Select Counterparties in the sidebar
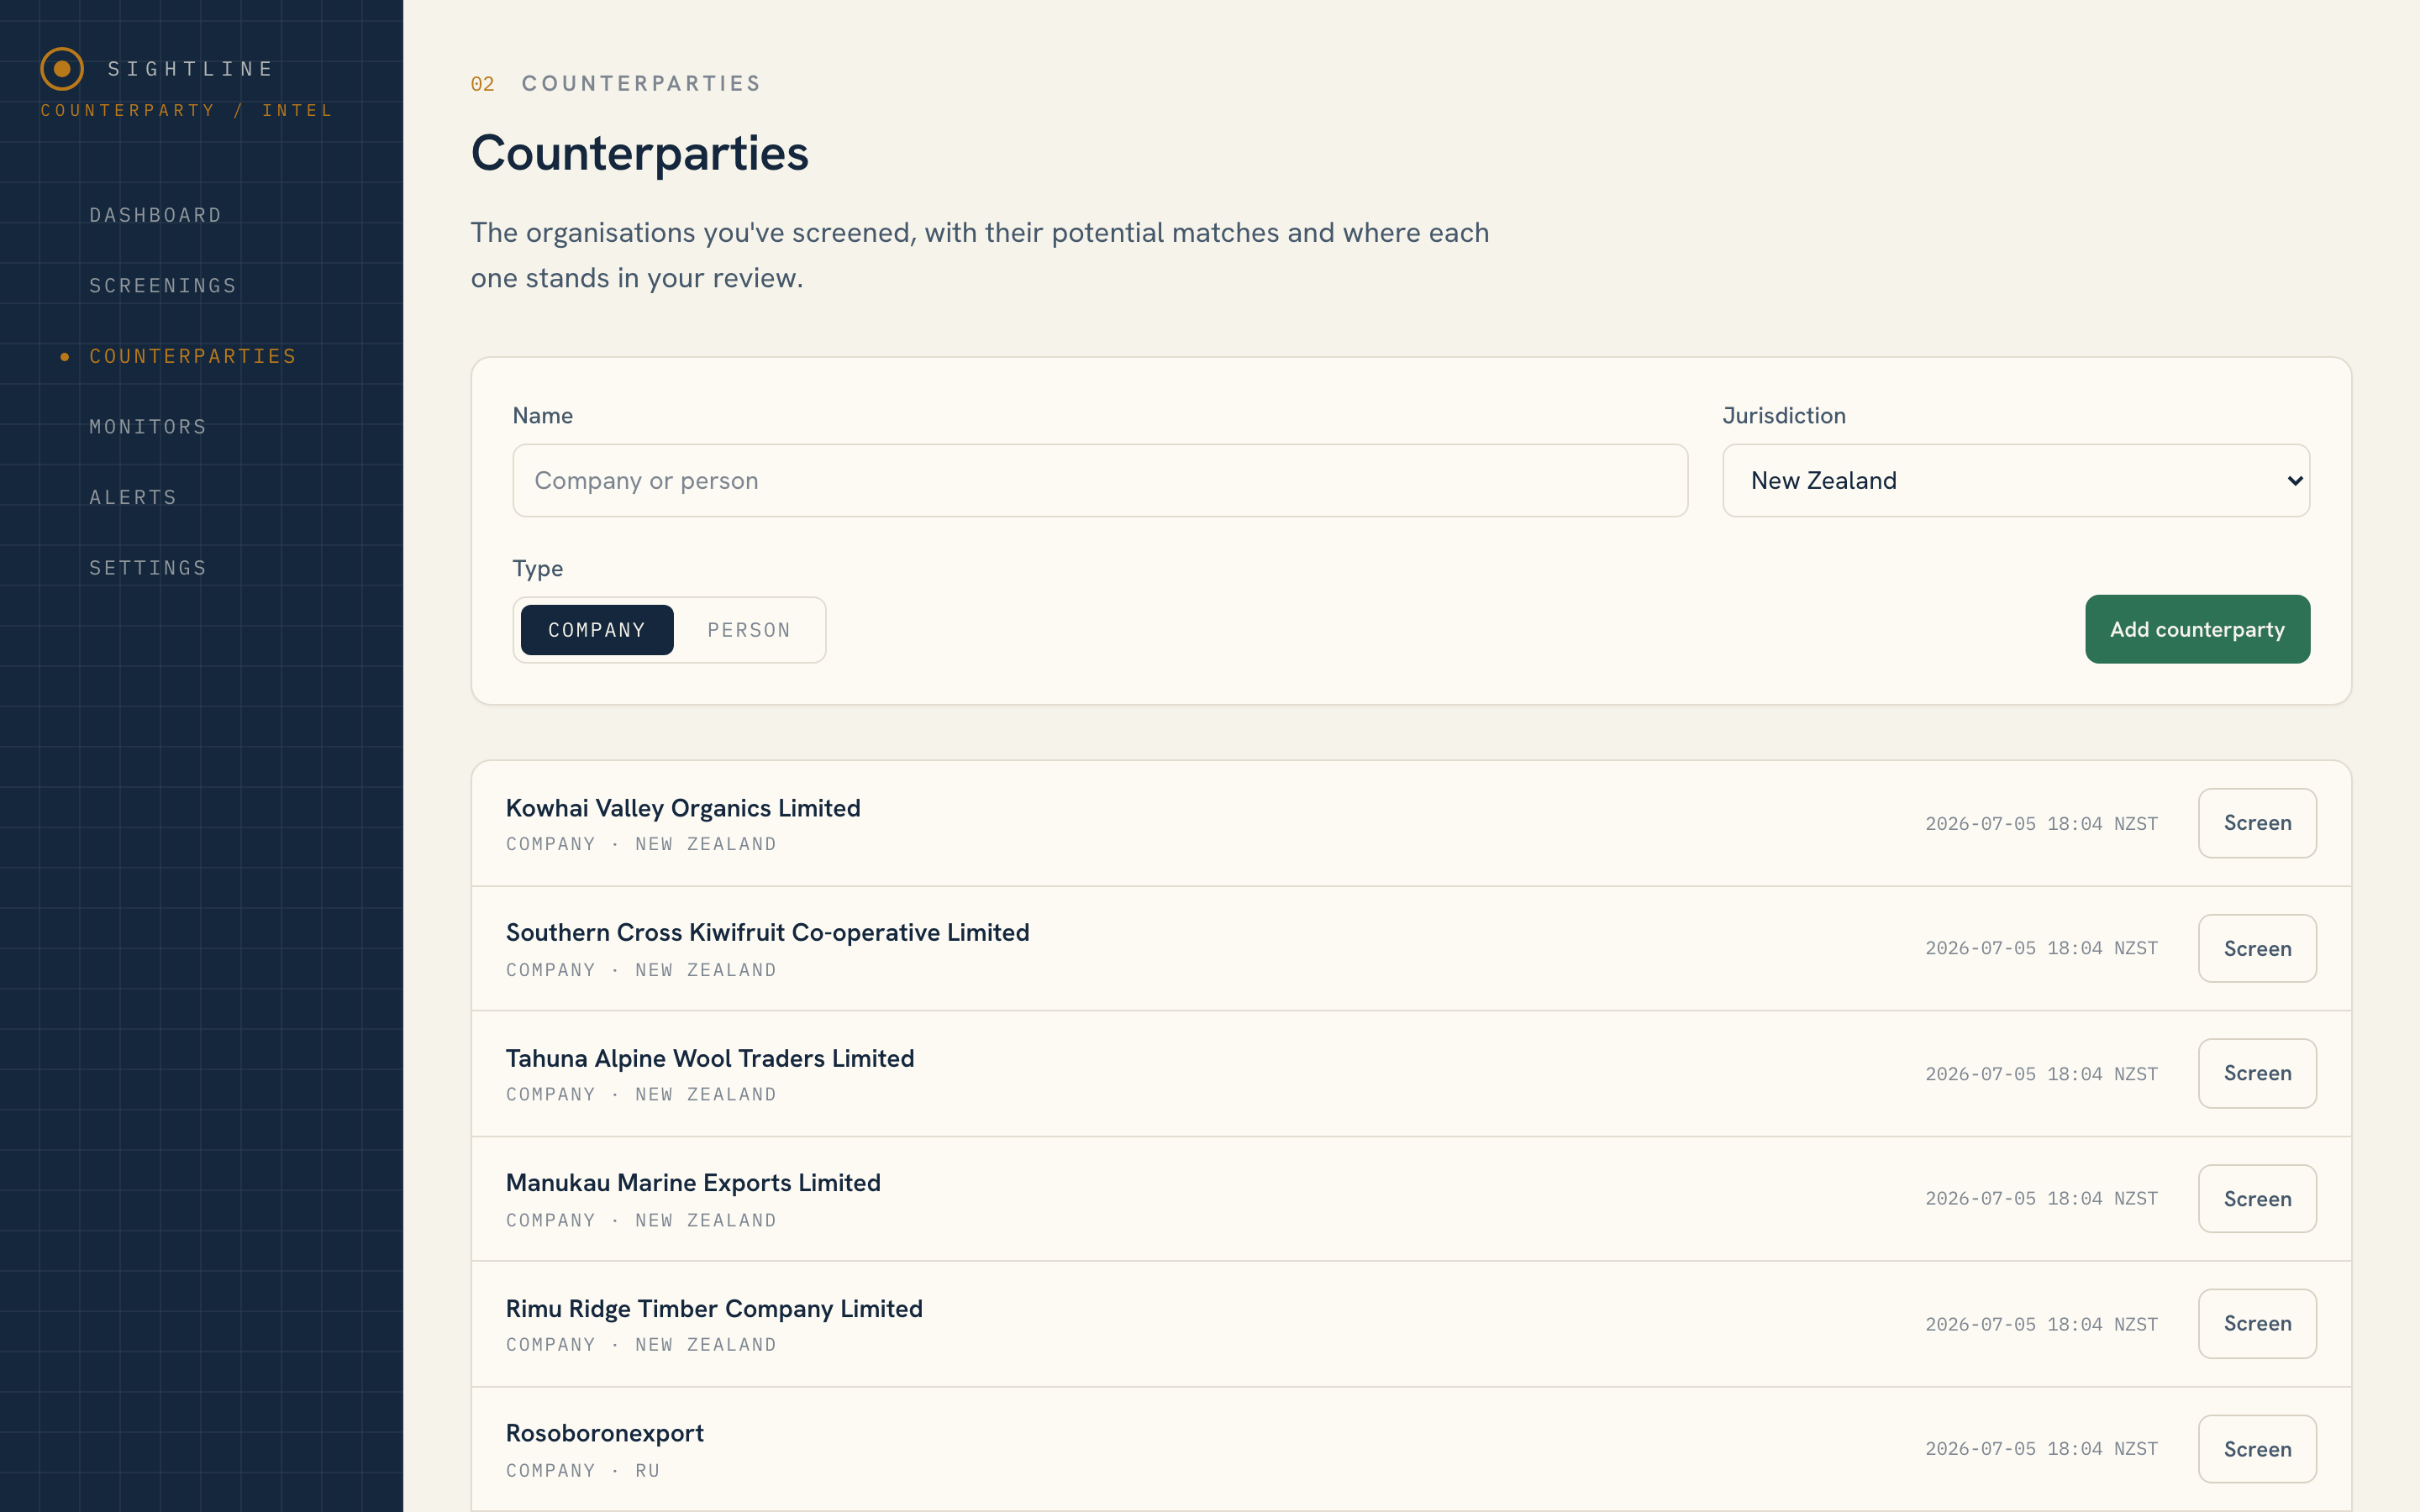 coord(193,356)
